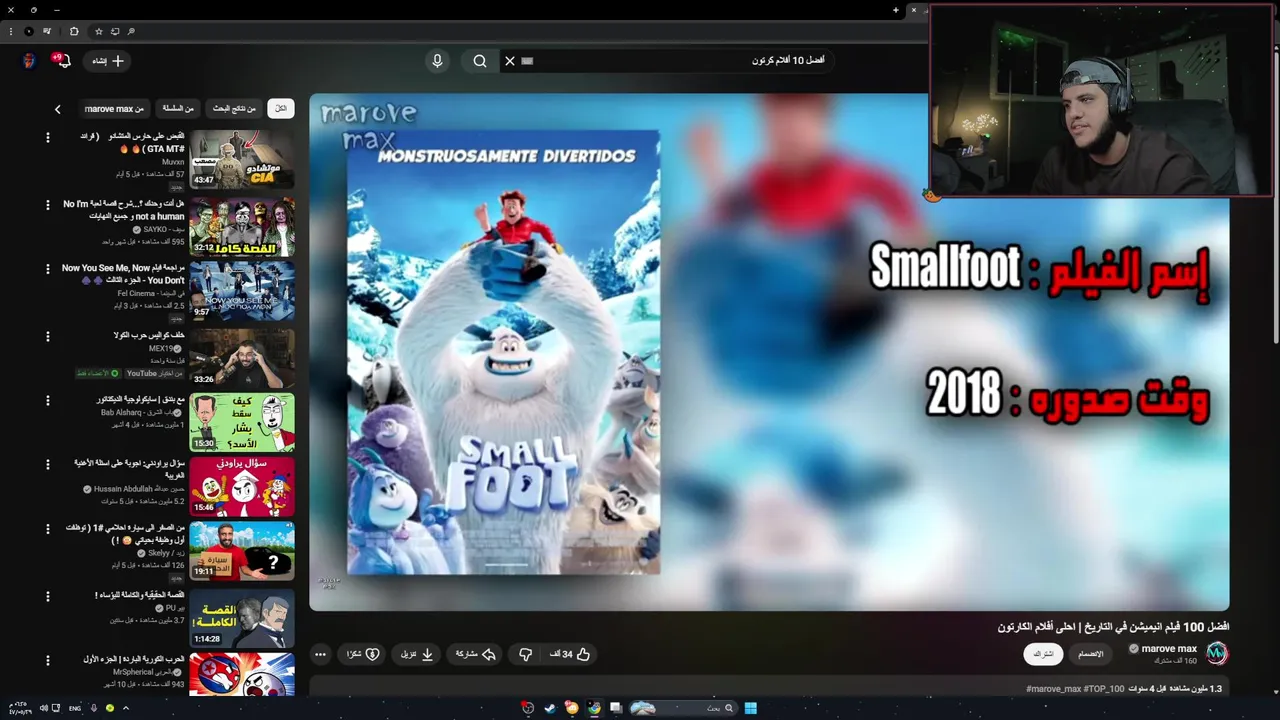Open more actions three-dot under video
This screenshot has height=720, width=1280.
(x=320, y=654)
